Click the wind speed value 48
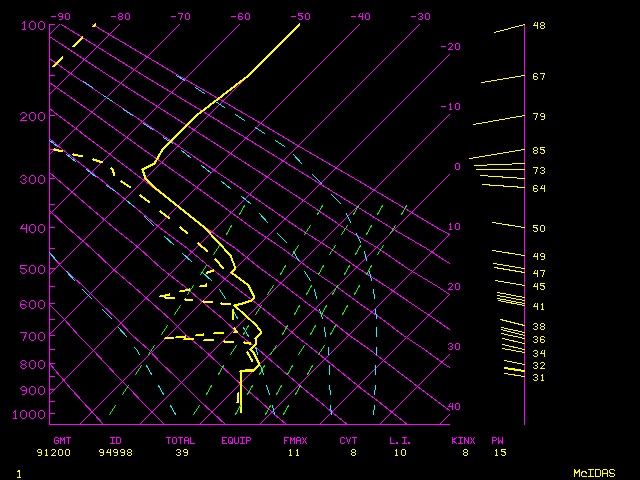This screenshot has width=640, height=480. (x=539, y=25)
